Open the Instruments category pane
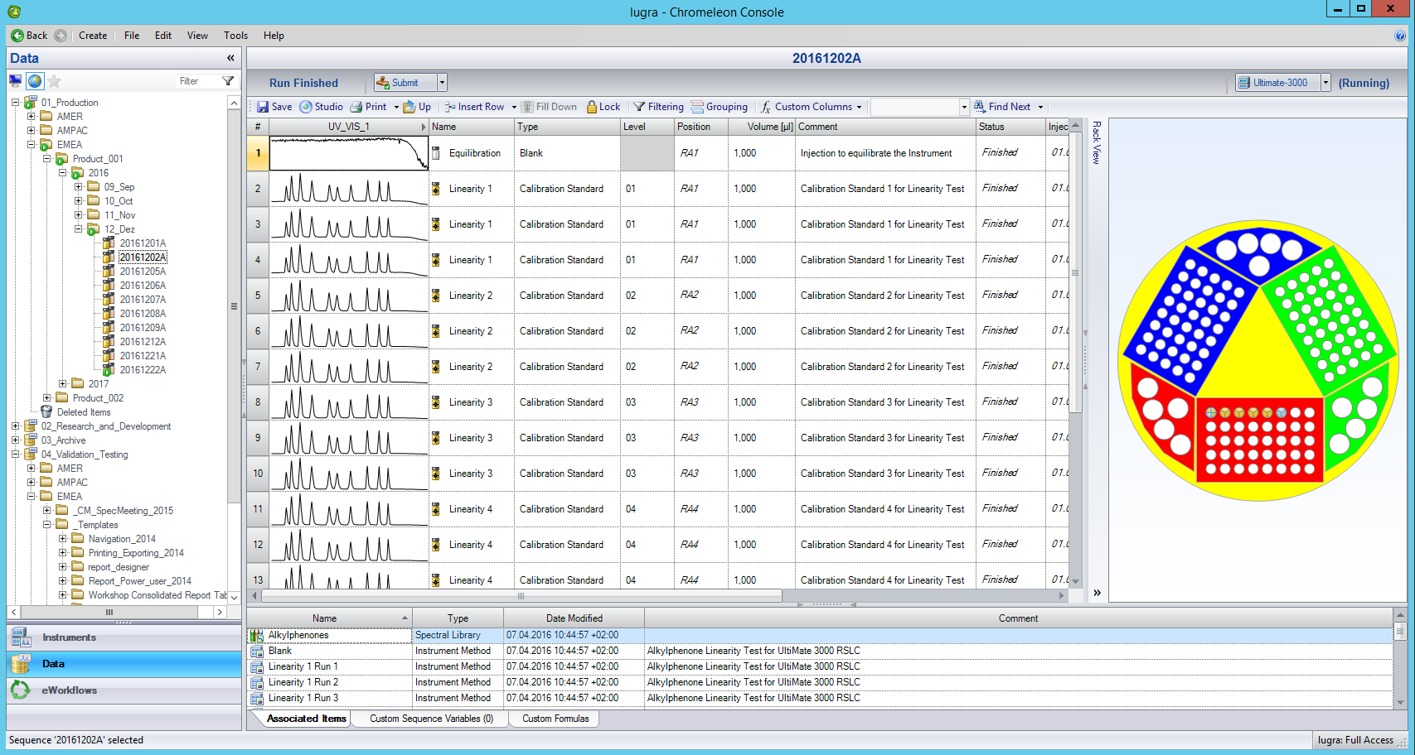This screenshot has height=755, width=1415. pyautogui.click(x=124, y=637)
